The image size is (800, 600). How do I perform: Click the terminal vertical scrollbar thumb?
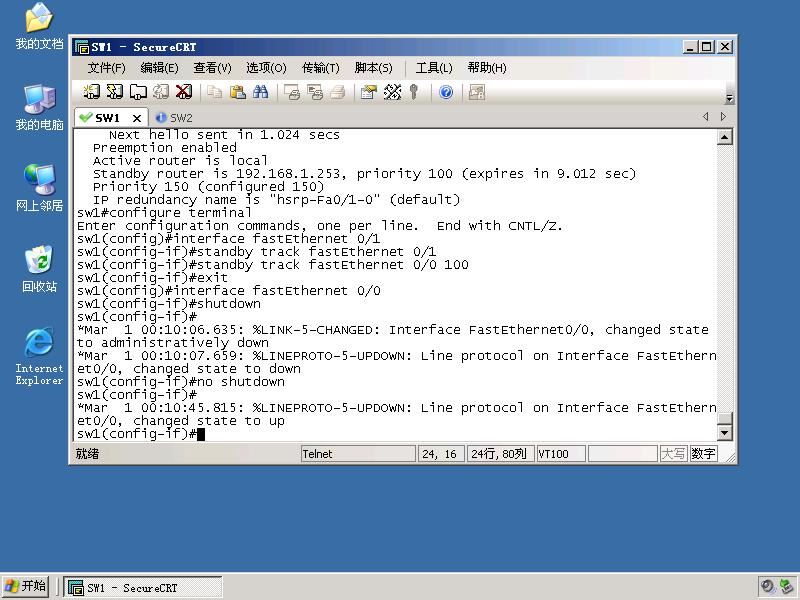[x=724, y=418]
